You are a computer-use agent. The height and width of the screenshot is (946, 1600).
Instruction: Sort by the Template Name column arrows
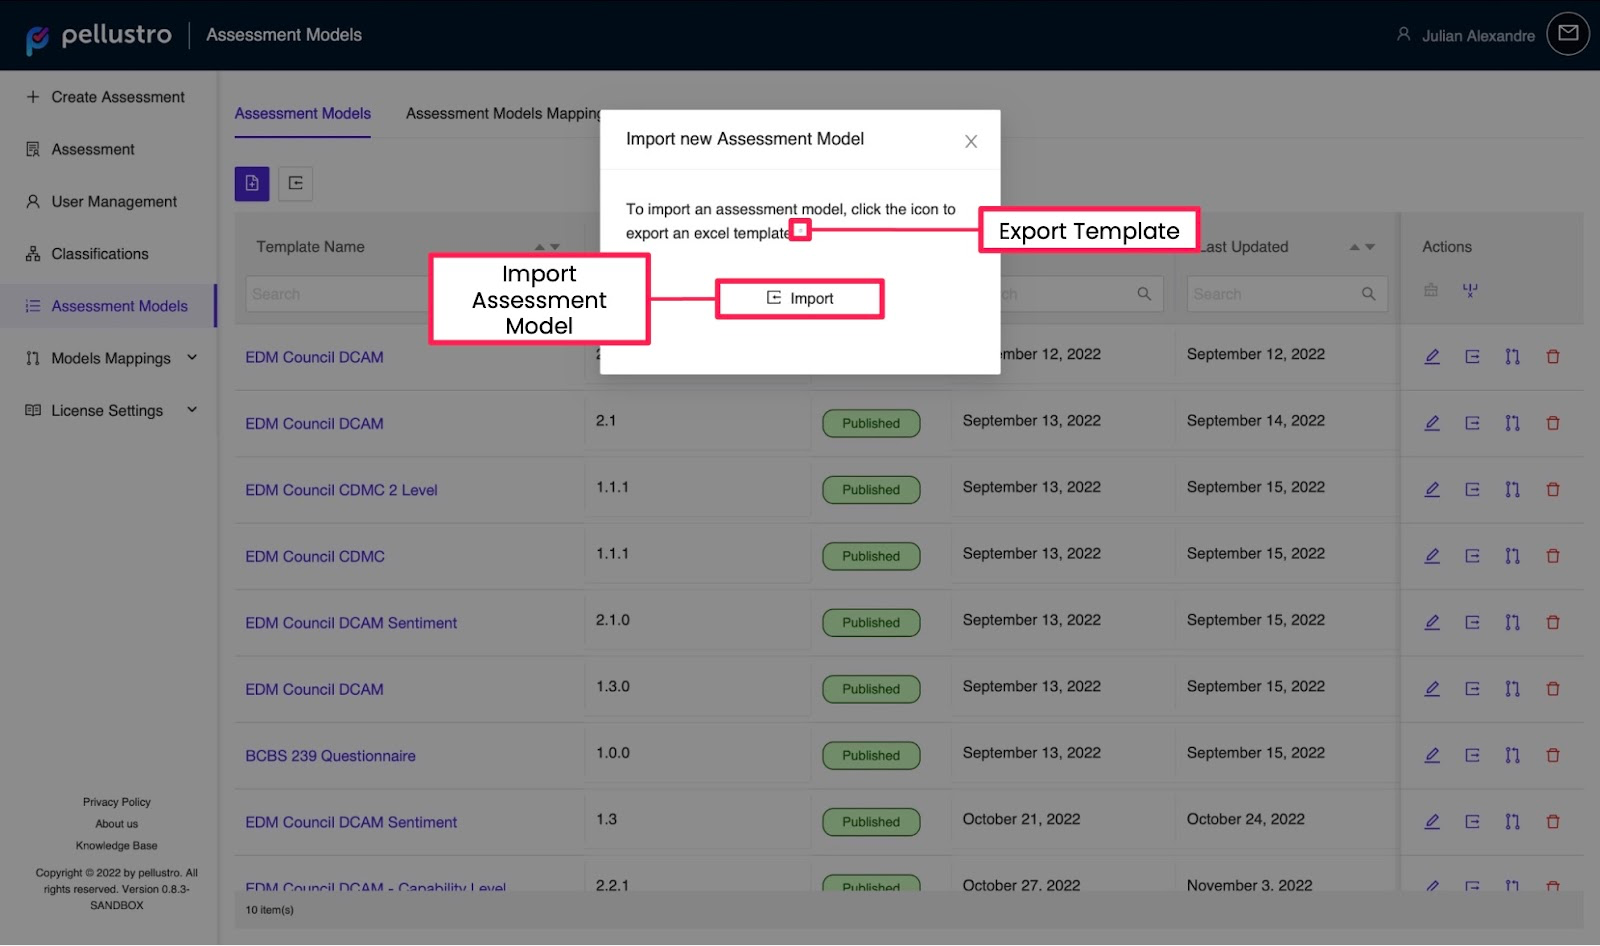pyautogui.click(x=547, y=247)
